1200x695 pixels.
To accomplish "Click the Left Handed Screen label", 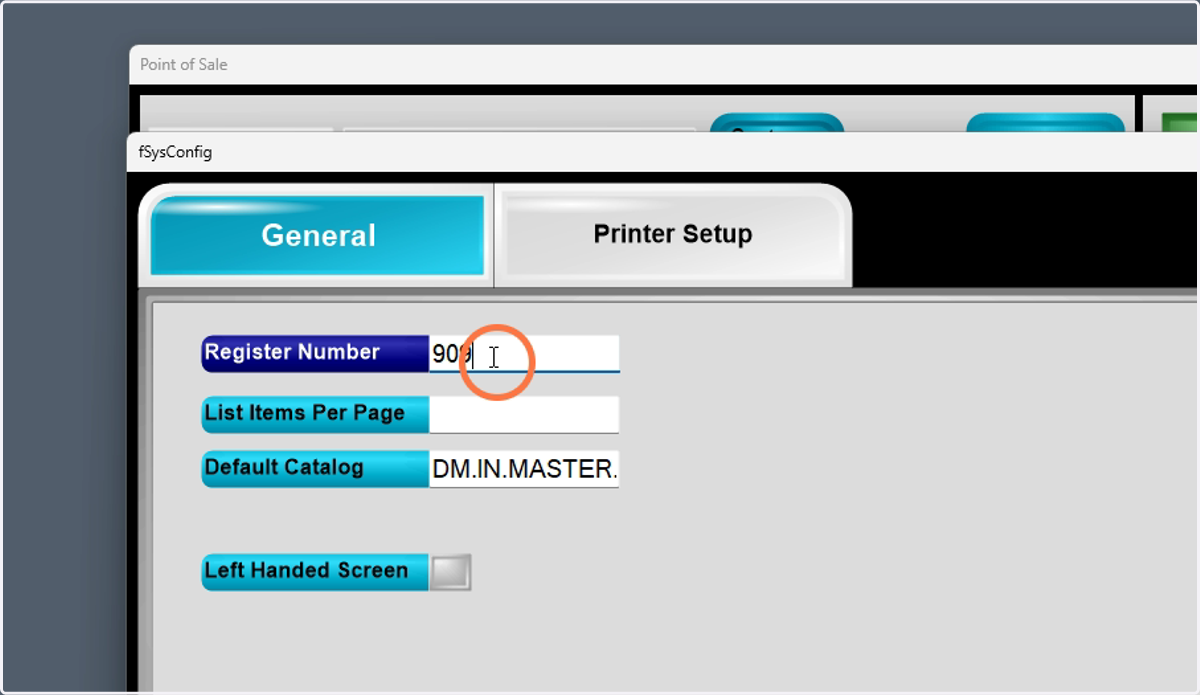I will pos(316,572).
